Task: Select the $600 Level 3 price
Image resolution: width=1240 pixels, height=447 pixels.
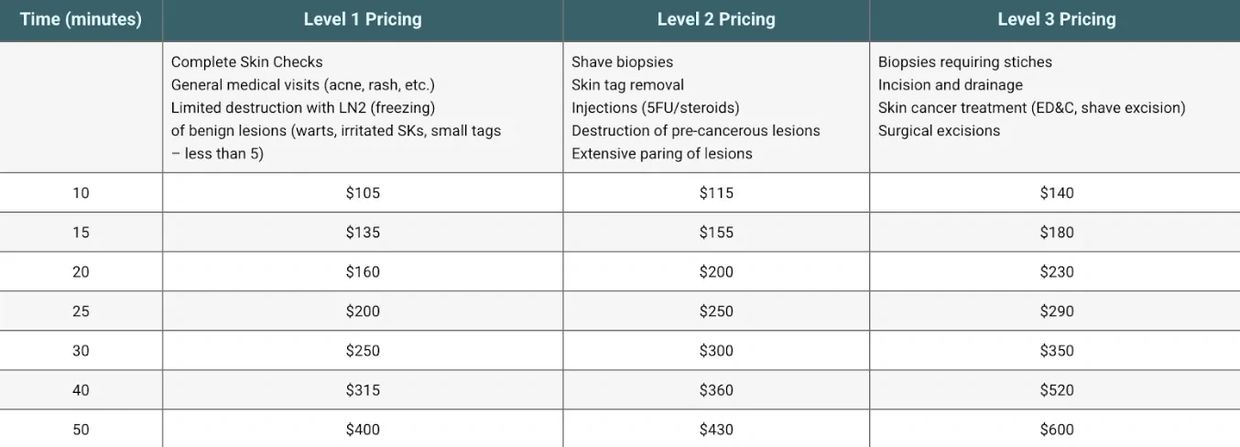Action: pyautogui.click(x=1057, y=430)
